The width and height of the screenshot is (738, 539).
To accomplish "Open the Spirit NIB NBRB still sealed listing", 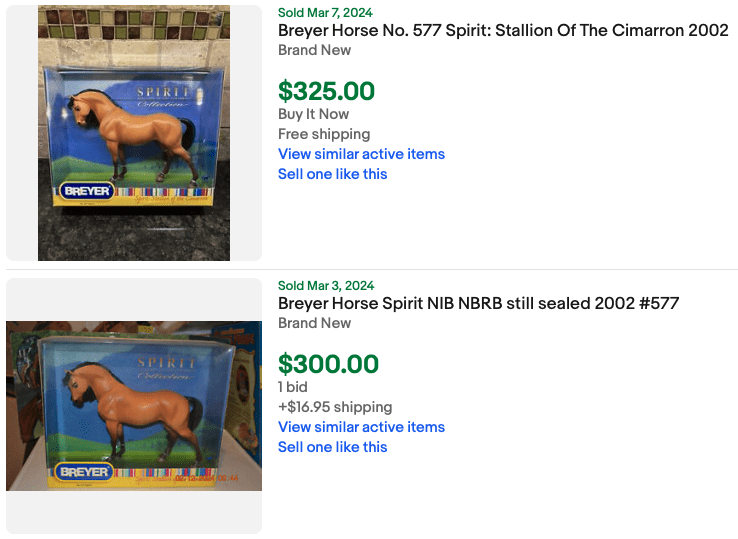I will click(x=478, y=303).
